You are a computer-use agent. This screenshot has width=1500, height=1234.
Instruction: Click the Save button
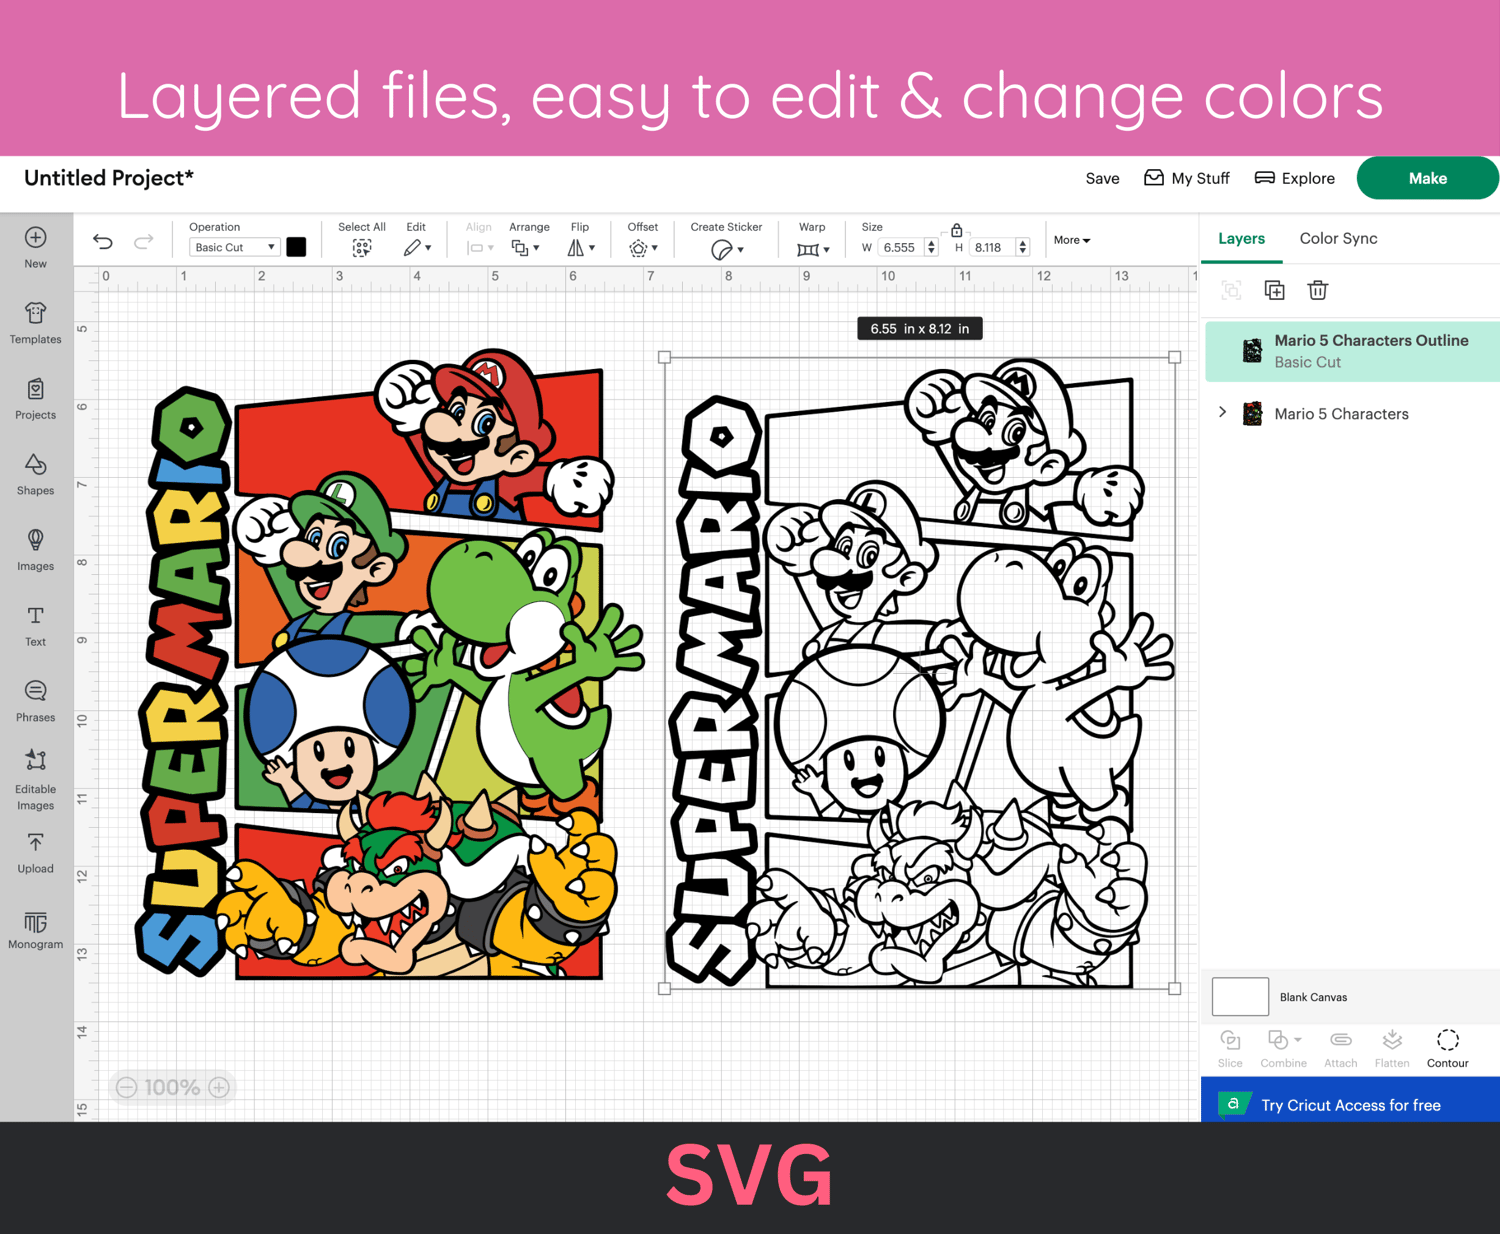coord(1102,178)
